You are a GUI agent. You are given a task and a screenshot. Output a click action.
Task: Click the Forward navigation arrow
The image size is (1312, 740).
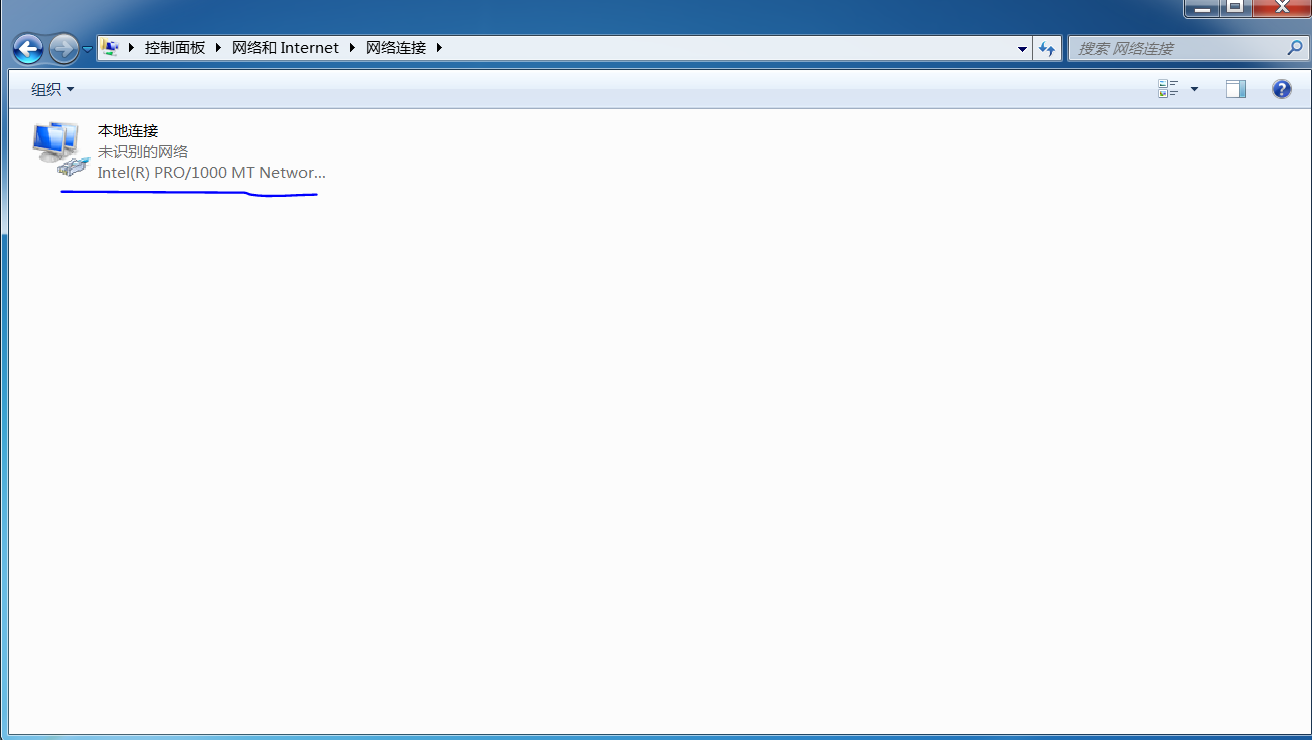tap(63, 48)
